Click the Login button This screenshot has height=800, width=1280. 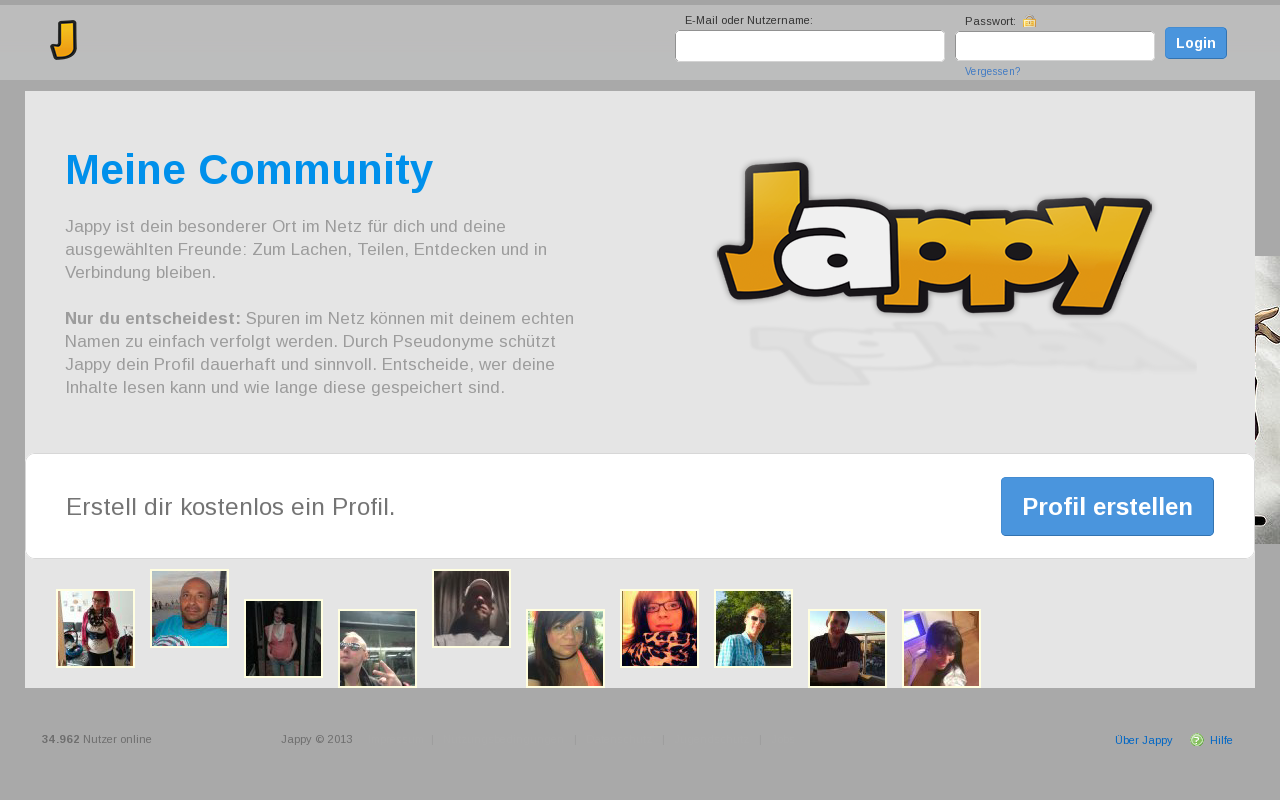1196,43
